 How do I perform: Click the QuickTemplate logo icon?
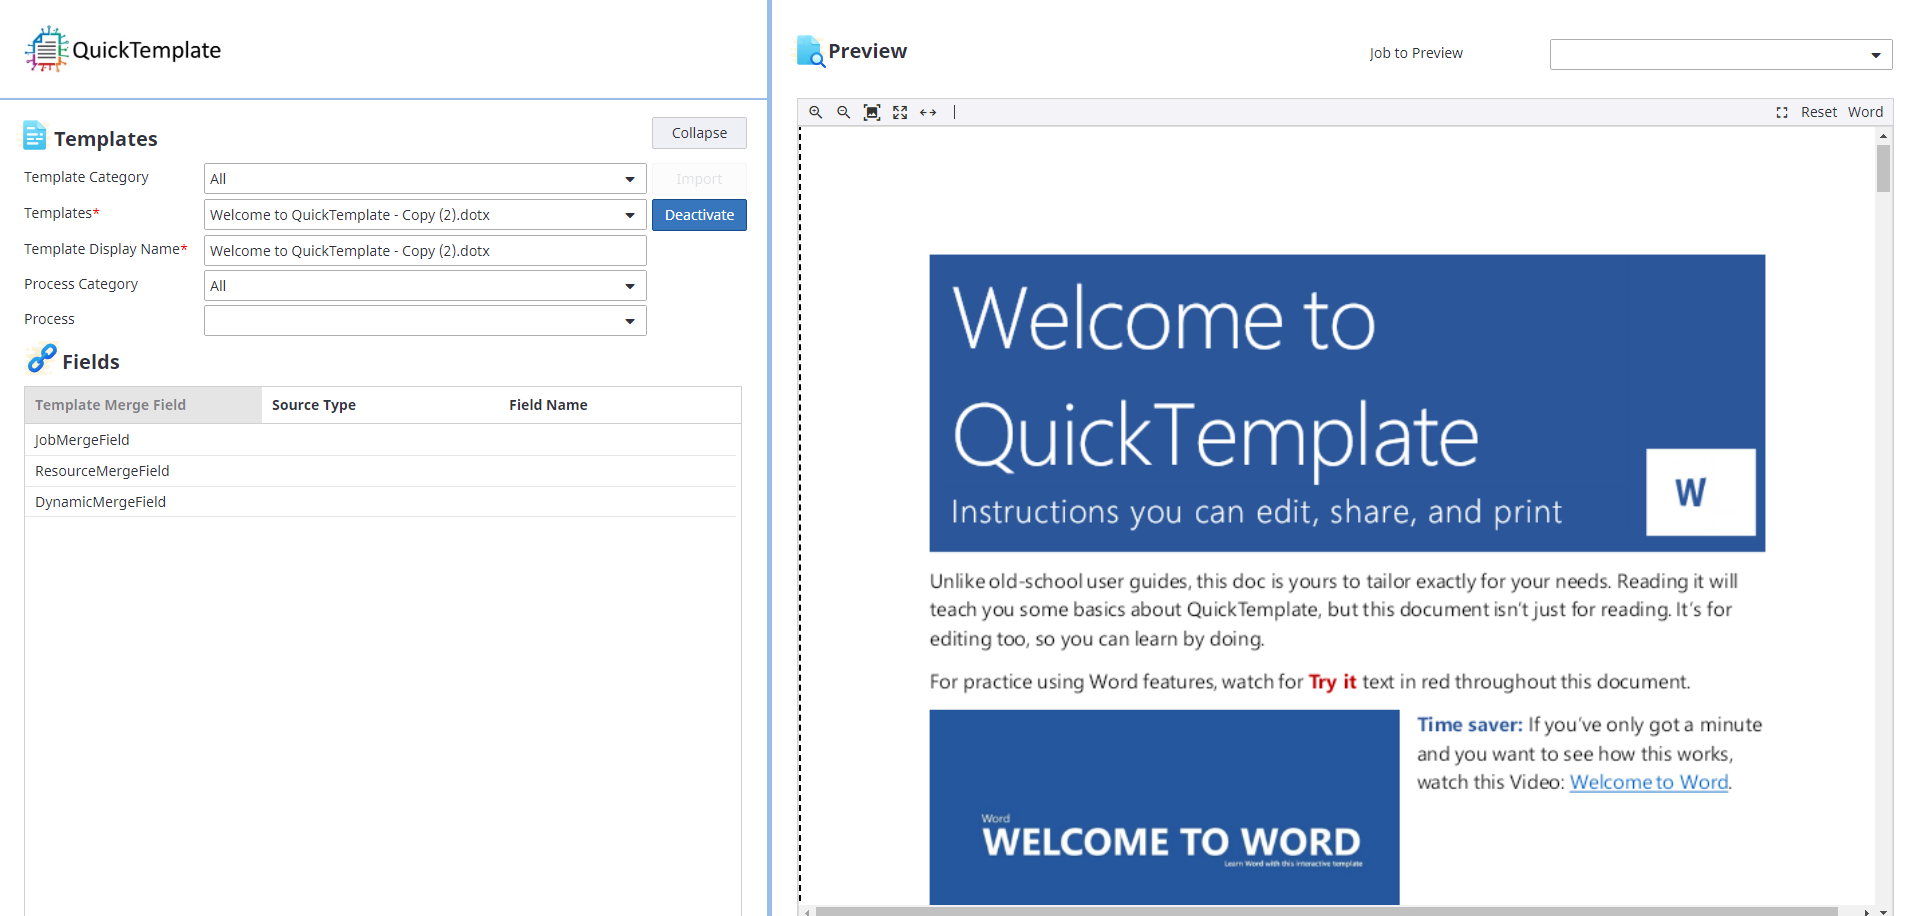[46, 49]
